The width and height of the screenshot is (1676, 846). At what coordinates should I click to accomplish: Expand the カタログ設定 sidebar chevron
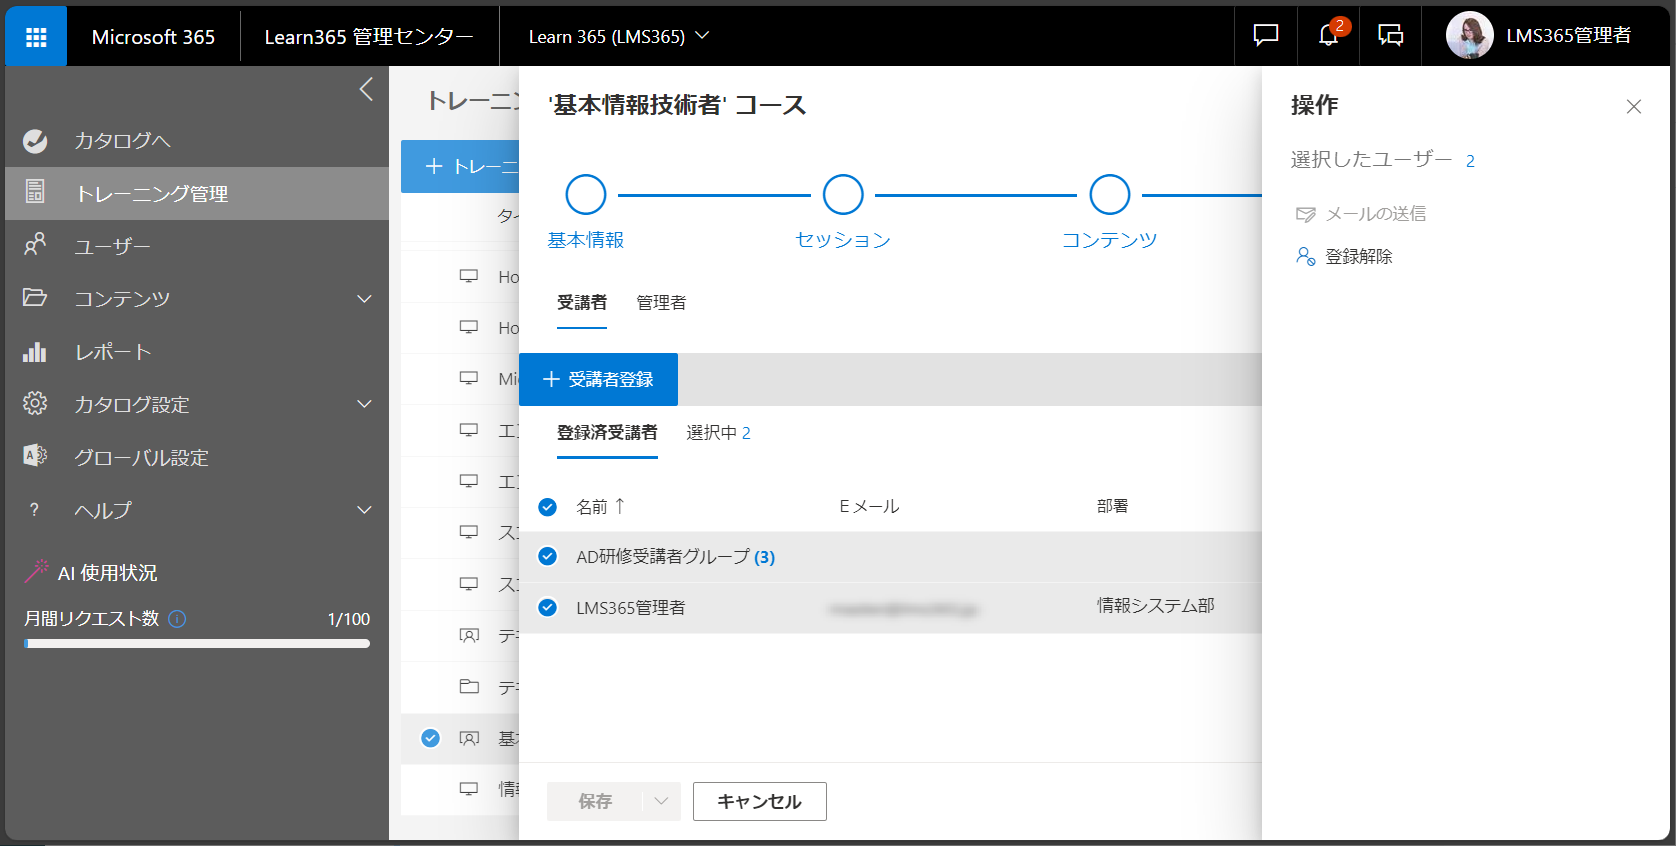tap(364, 404)
